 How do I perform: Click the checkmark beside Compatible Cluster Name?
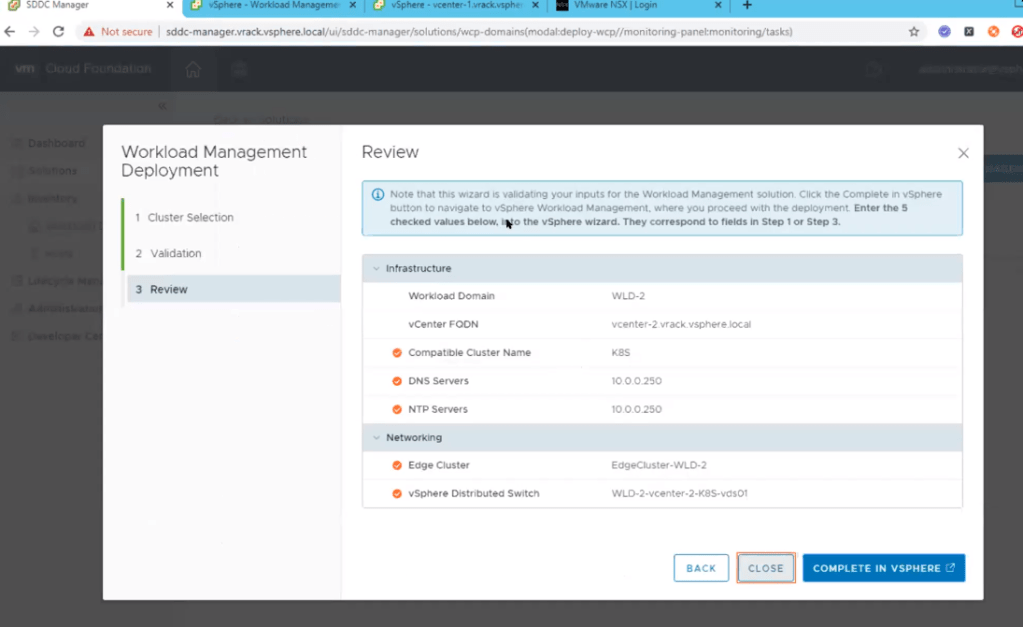397,353
